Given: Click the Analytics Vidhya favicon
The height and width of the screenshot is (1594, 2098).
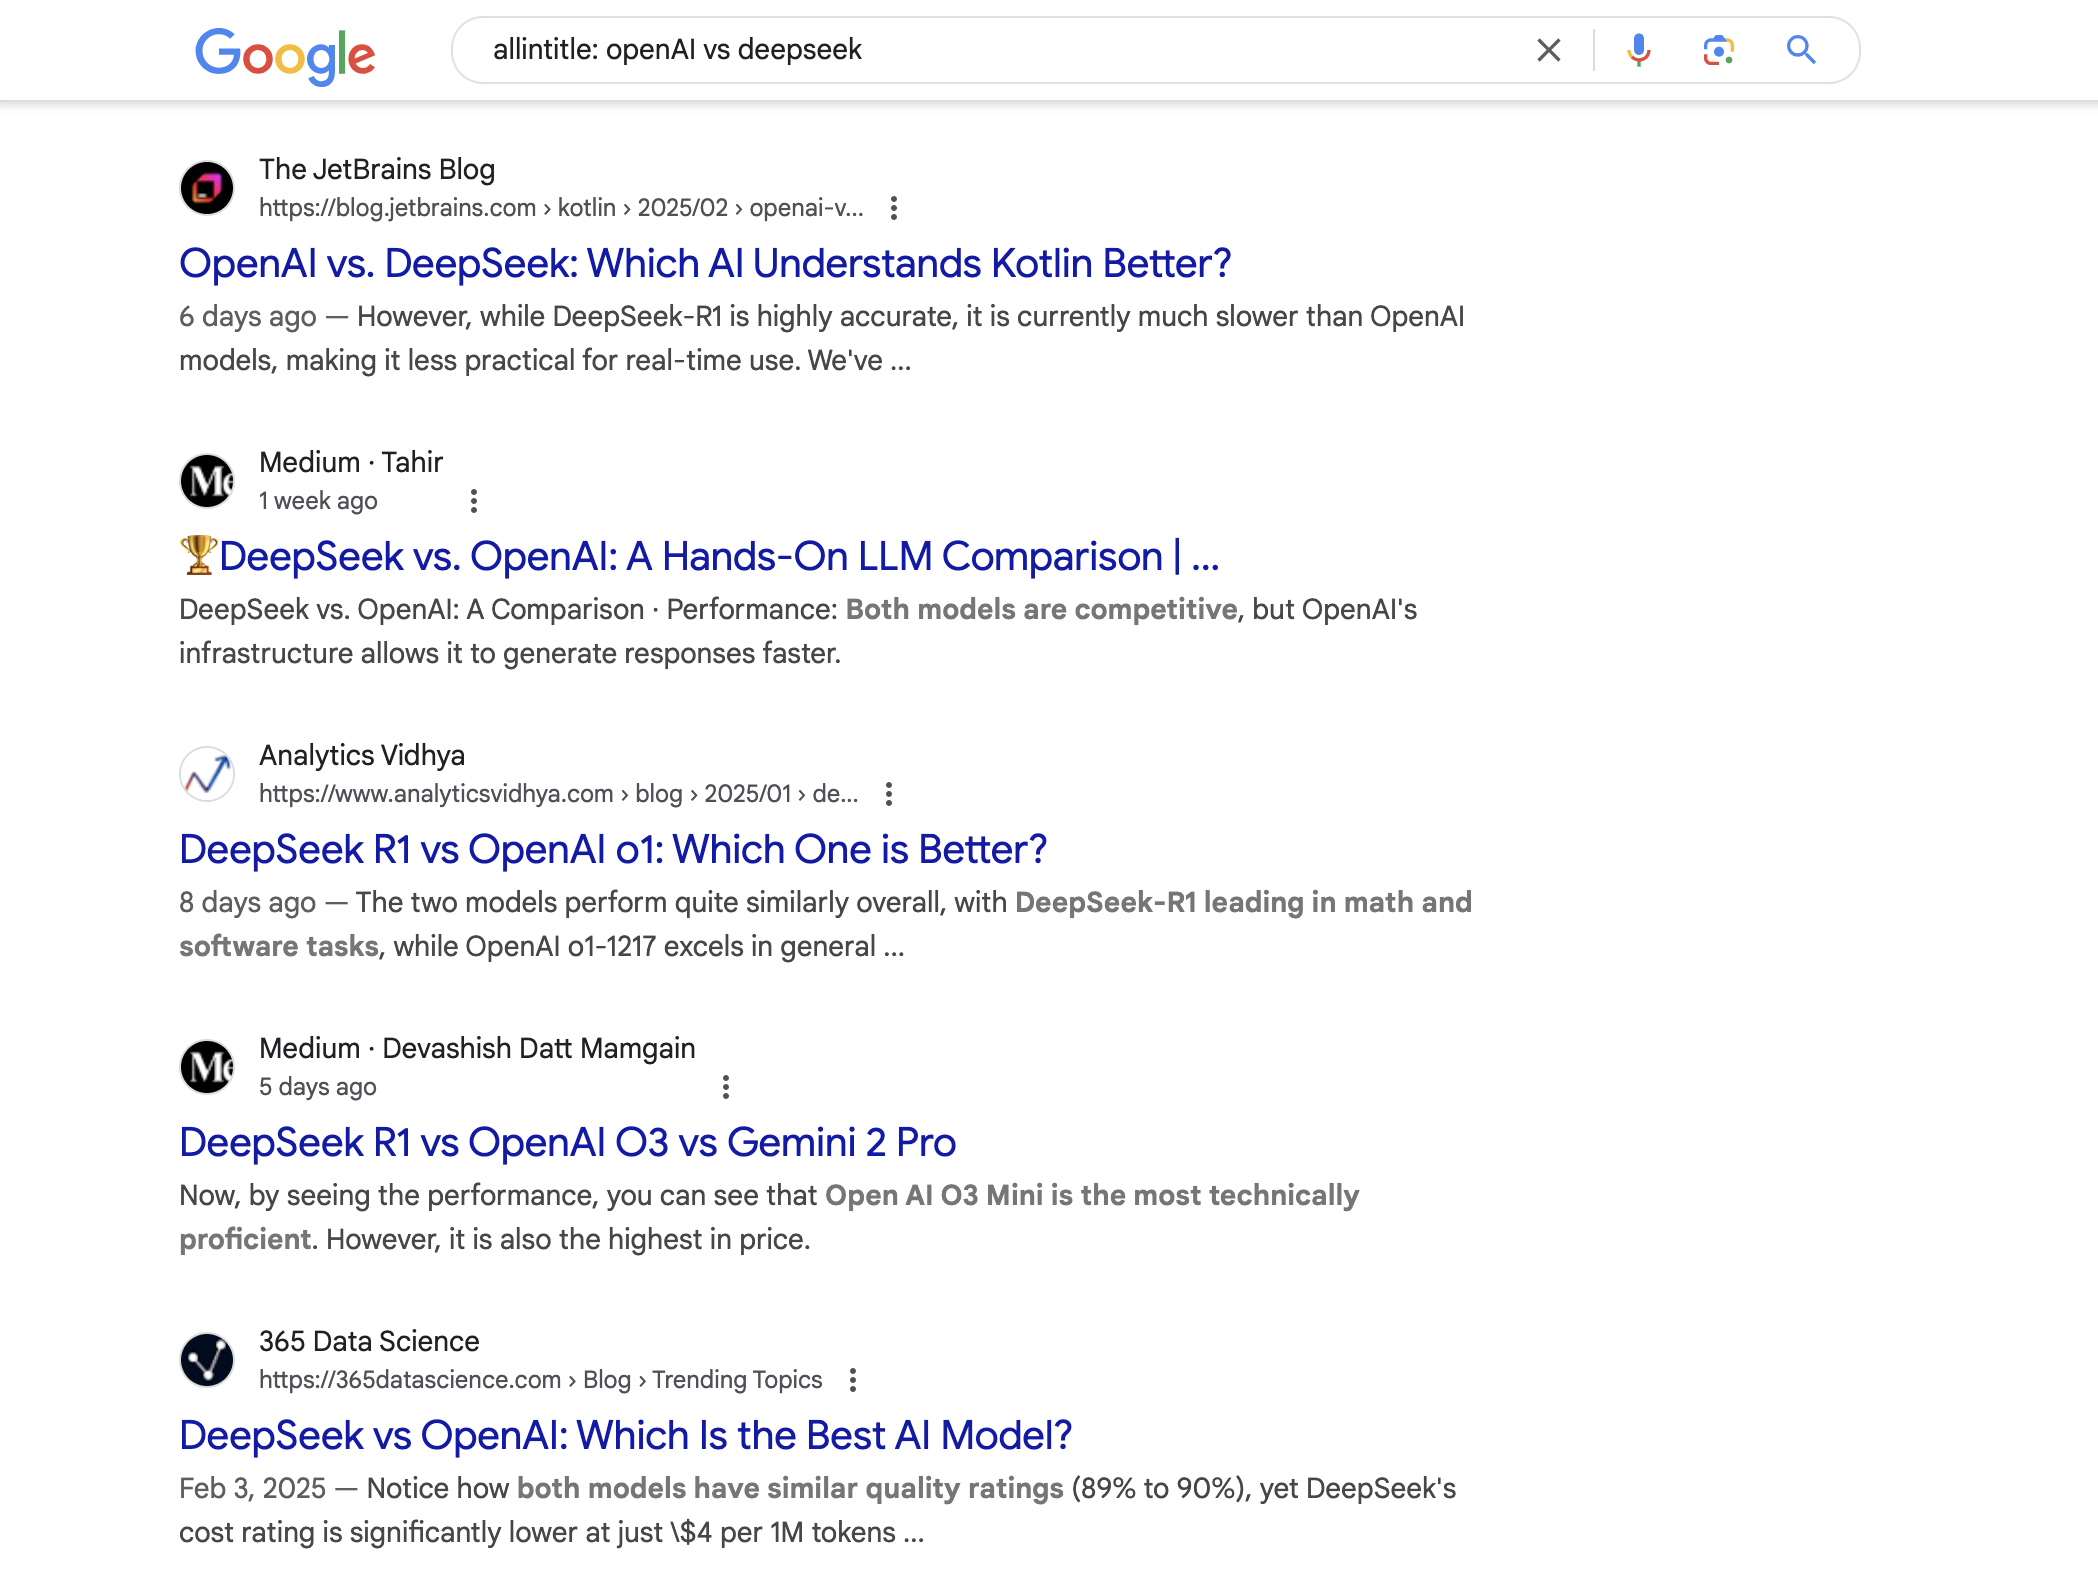Looking at the screenshot, I should tap(207, 774).
